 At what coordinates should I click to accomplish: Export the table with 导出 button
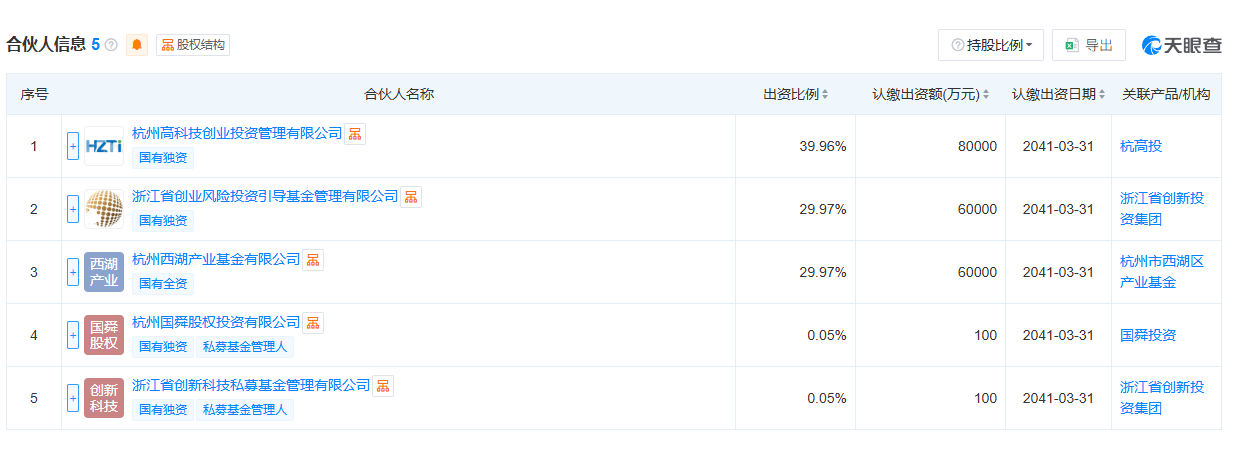[1089, 45]
